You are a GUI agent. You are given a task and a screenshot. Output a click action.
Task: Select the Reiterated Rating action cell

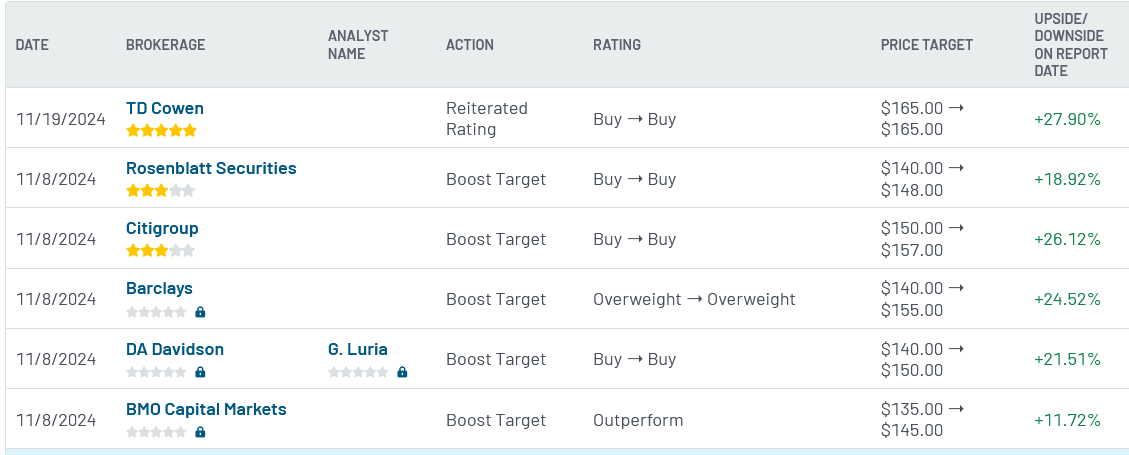coord(487,119)
